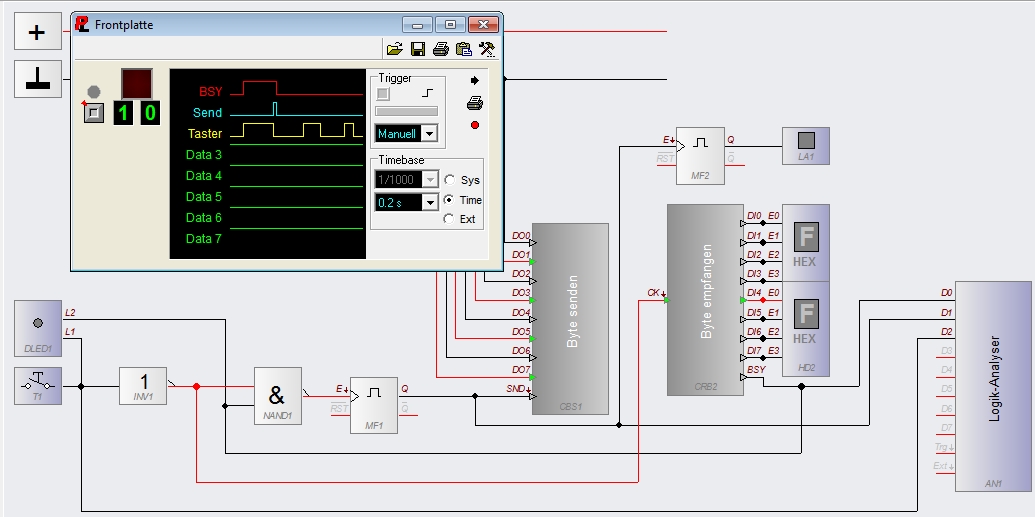Print the analyser trace via small printer icon

tap(475, 102)
